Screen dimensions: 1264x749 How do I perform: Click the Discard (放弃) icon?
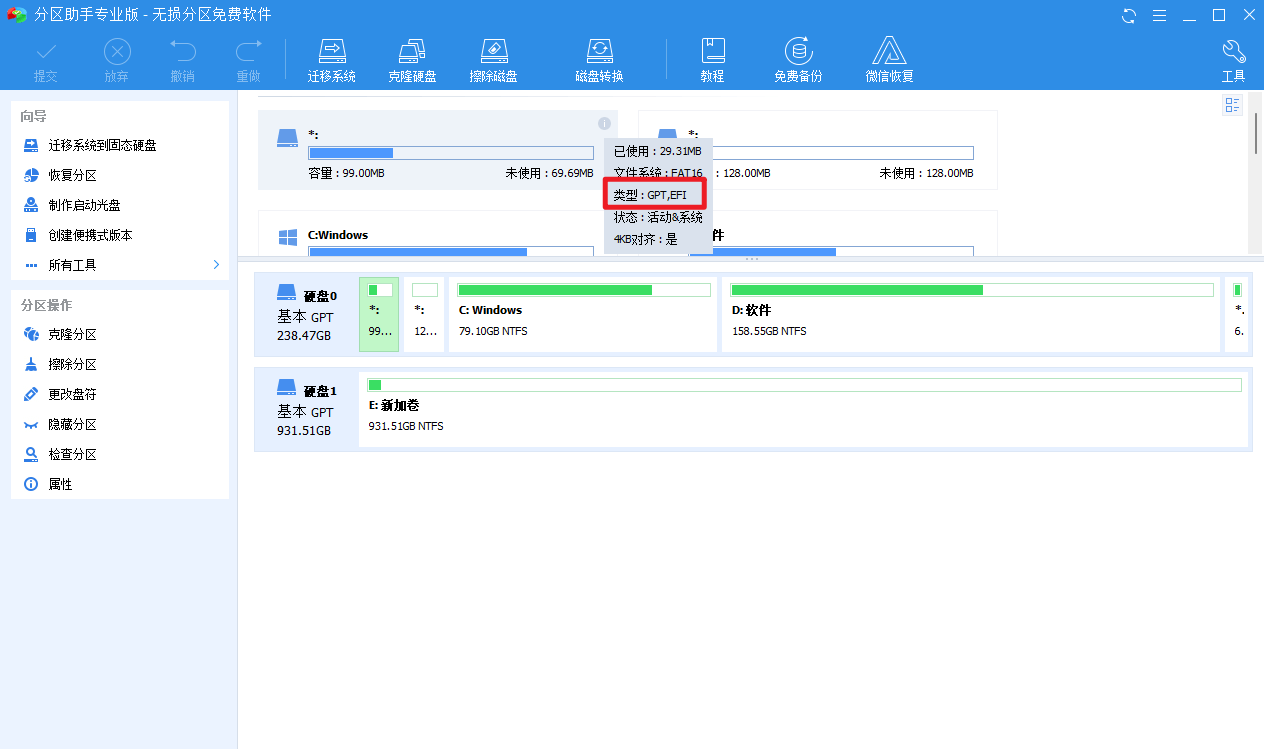coord(117,57)
